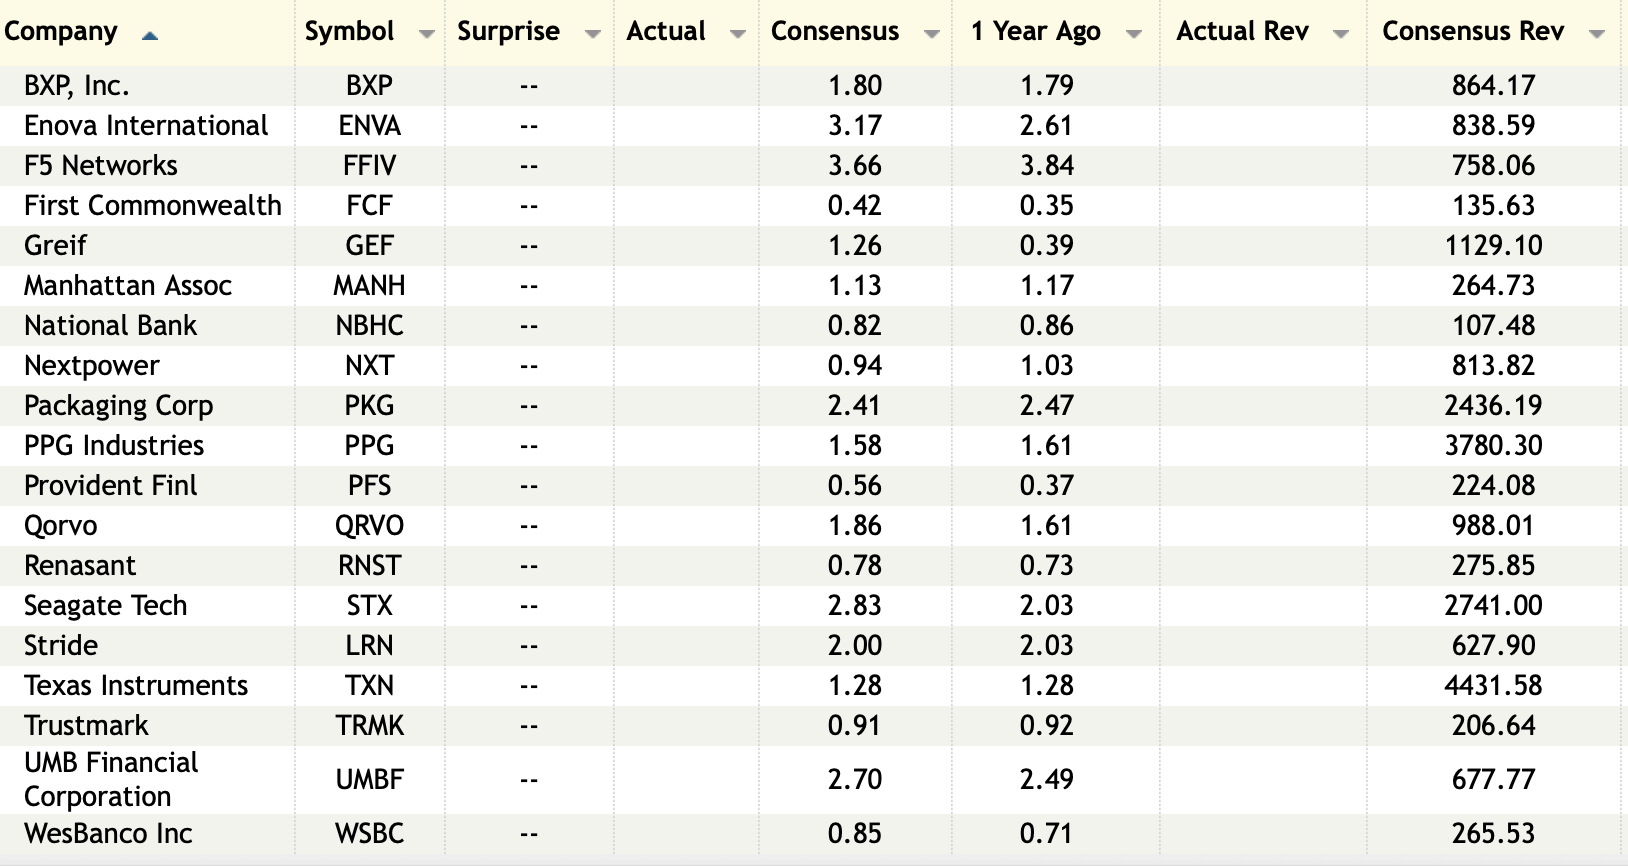Click Greif consensus revenue value 1129.10

pos(1493,246)
